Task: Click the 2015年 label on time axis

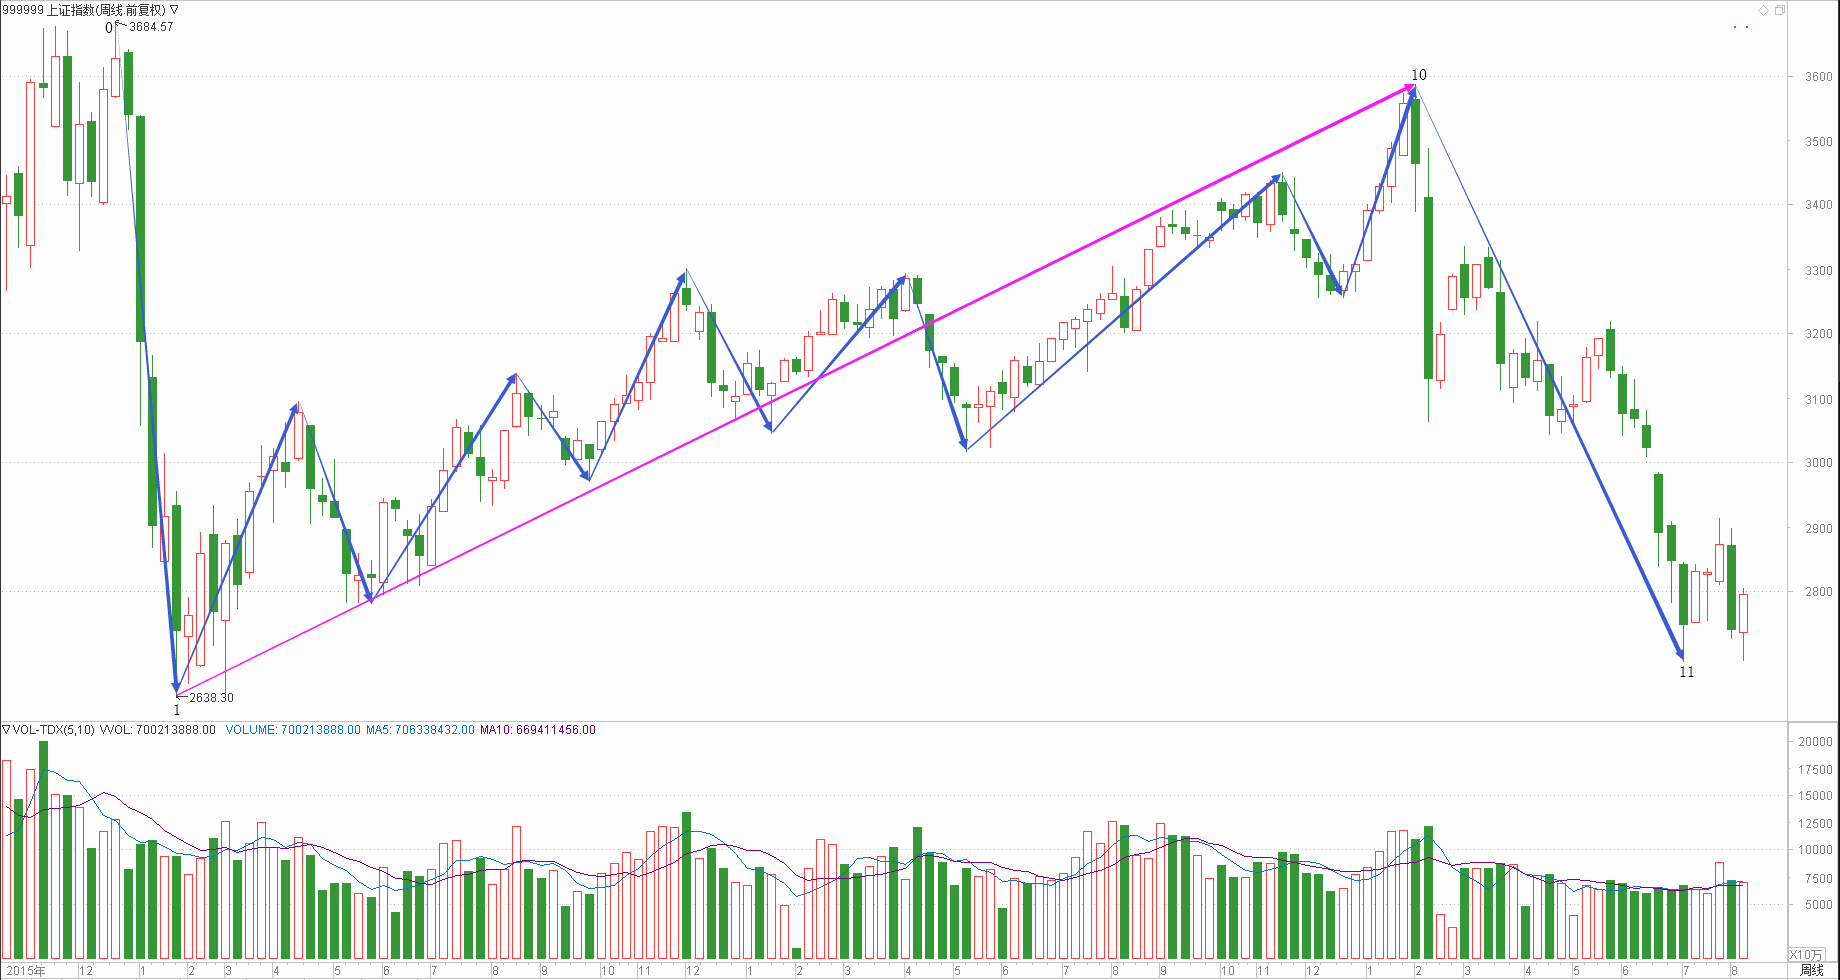Action: click(25, 970)
